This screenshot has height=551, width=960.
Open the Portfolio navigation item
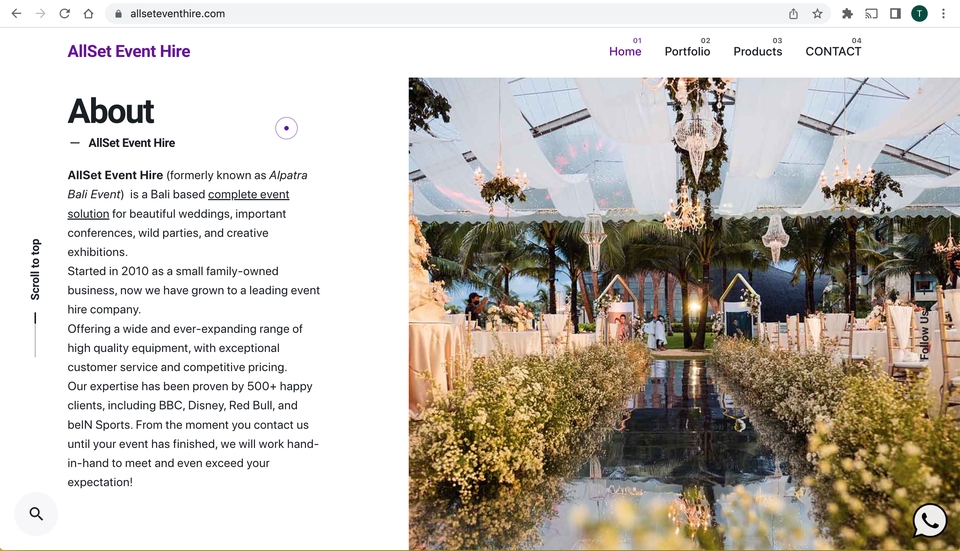(x=688, y=51)
